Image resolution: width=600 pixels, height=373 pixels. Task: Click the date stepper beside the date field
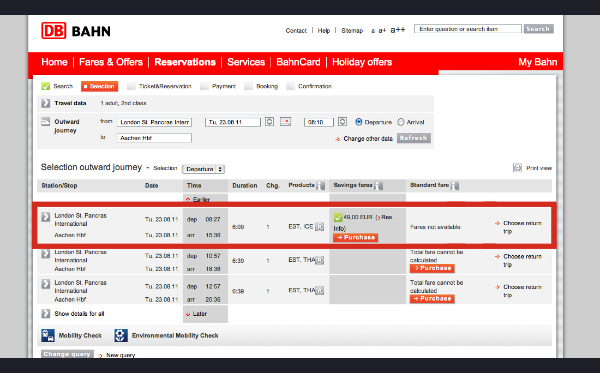(x=269, y=122)
